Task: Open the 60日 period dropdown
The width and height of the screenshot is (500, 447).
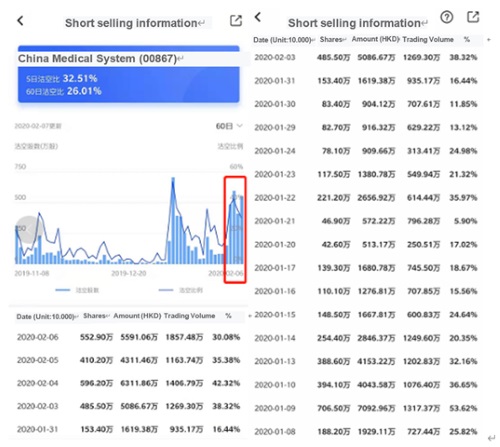Action: 229,126
